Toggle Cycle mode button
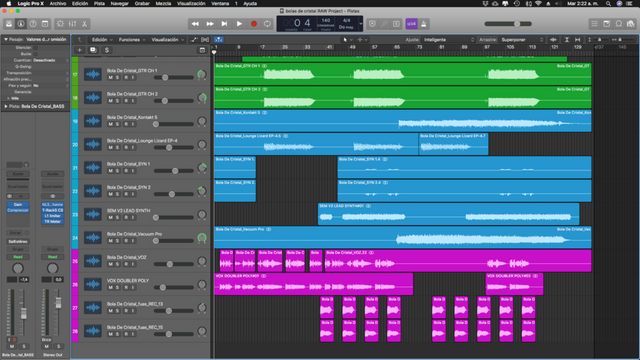Image resolution: width=640 pixels, height=360 pixels. pyautogui.click(x=267, y=24)
